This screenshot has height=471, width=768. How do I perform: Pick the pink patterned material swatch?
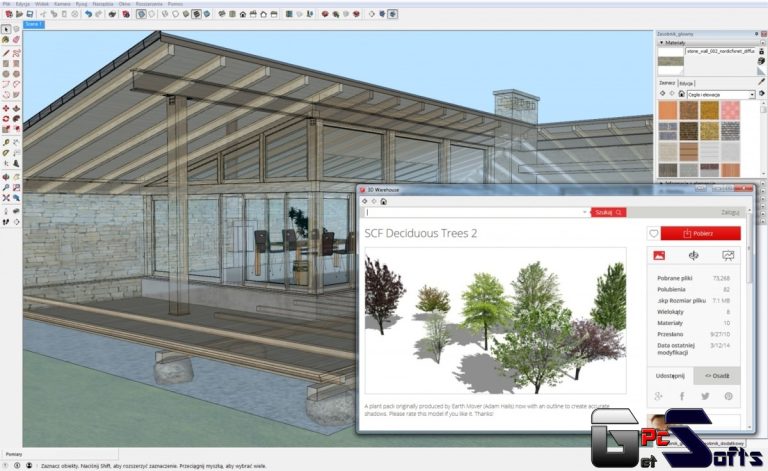pyautogui.click(x=730, y=111)
